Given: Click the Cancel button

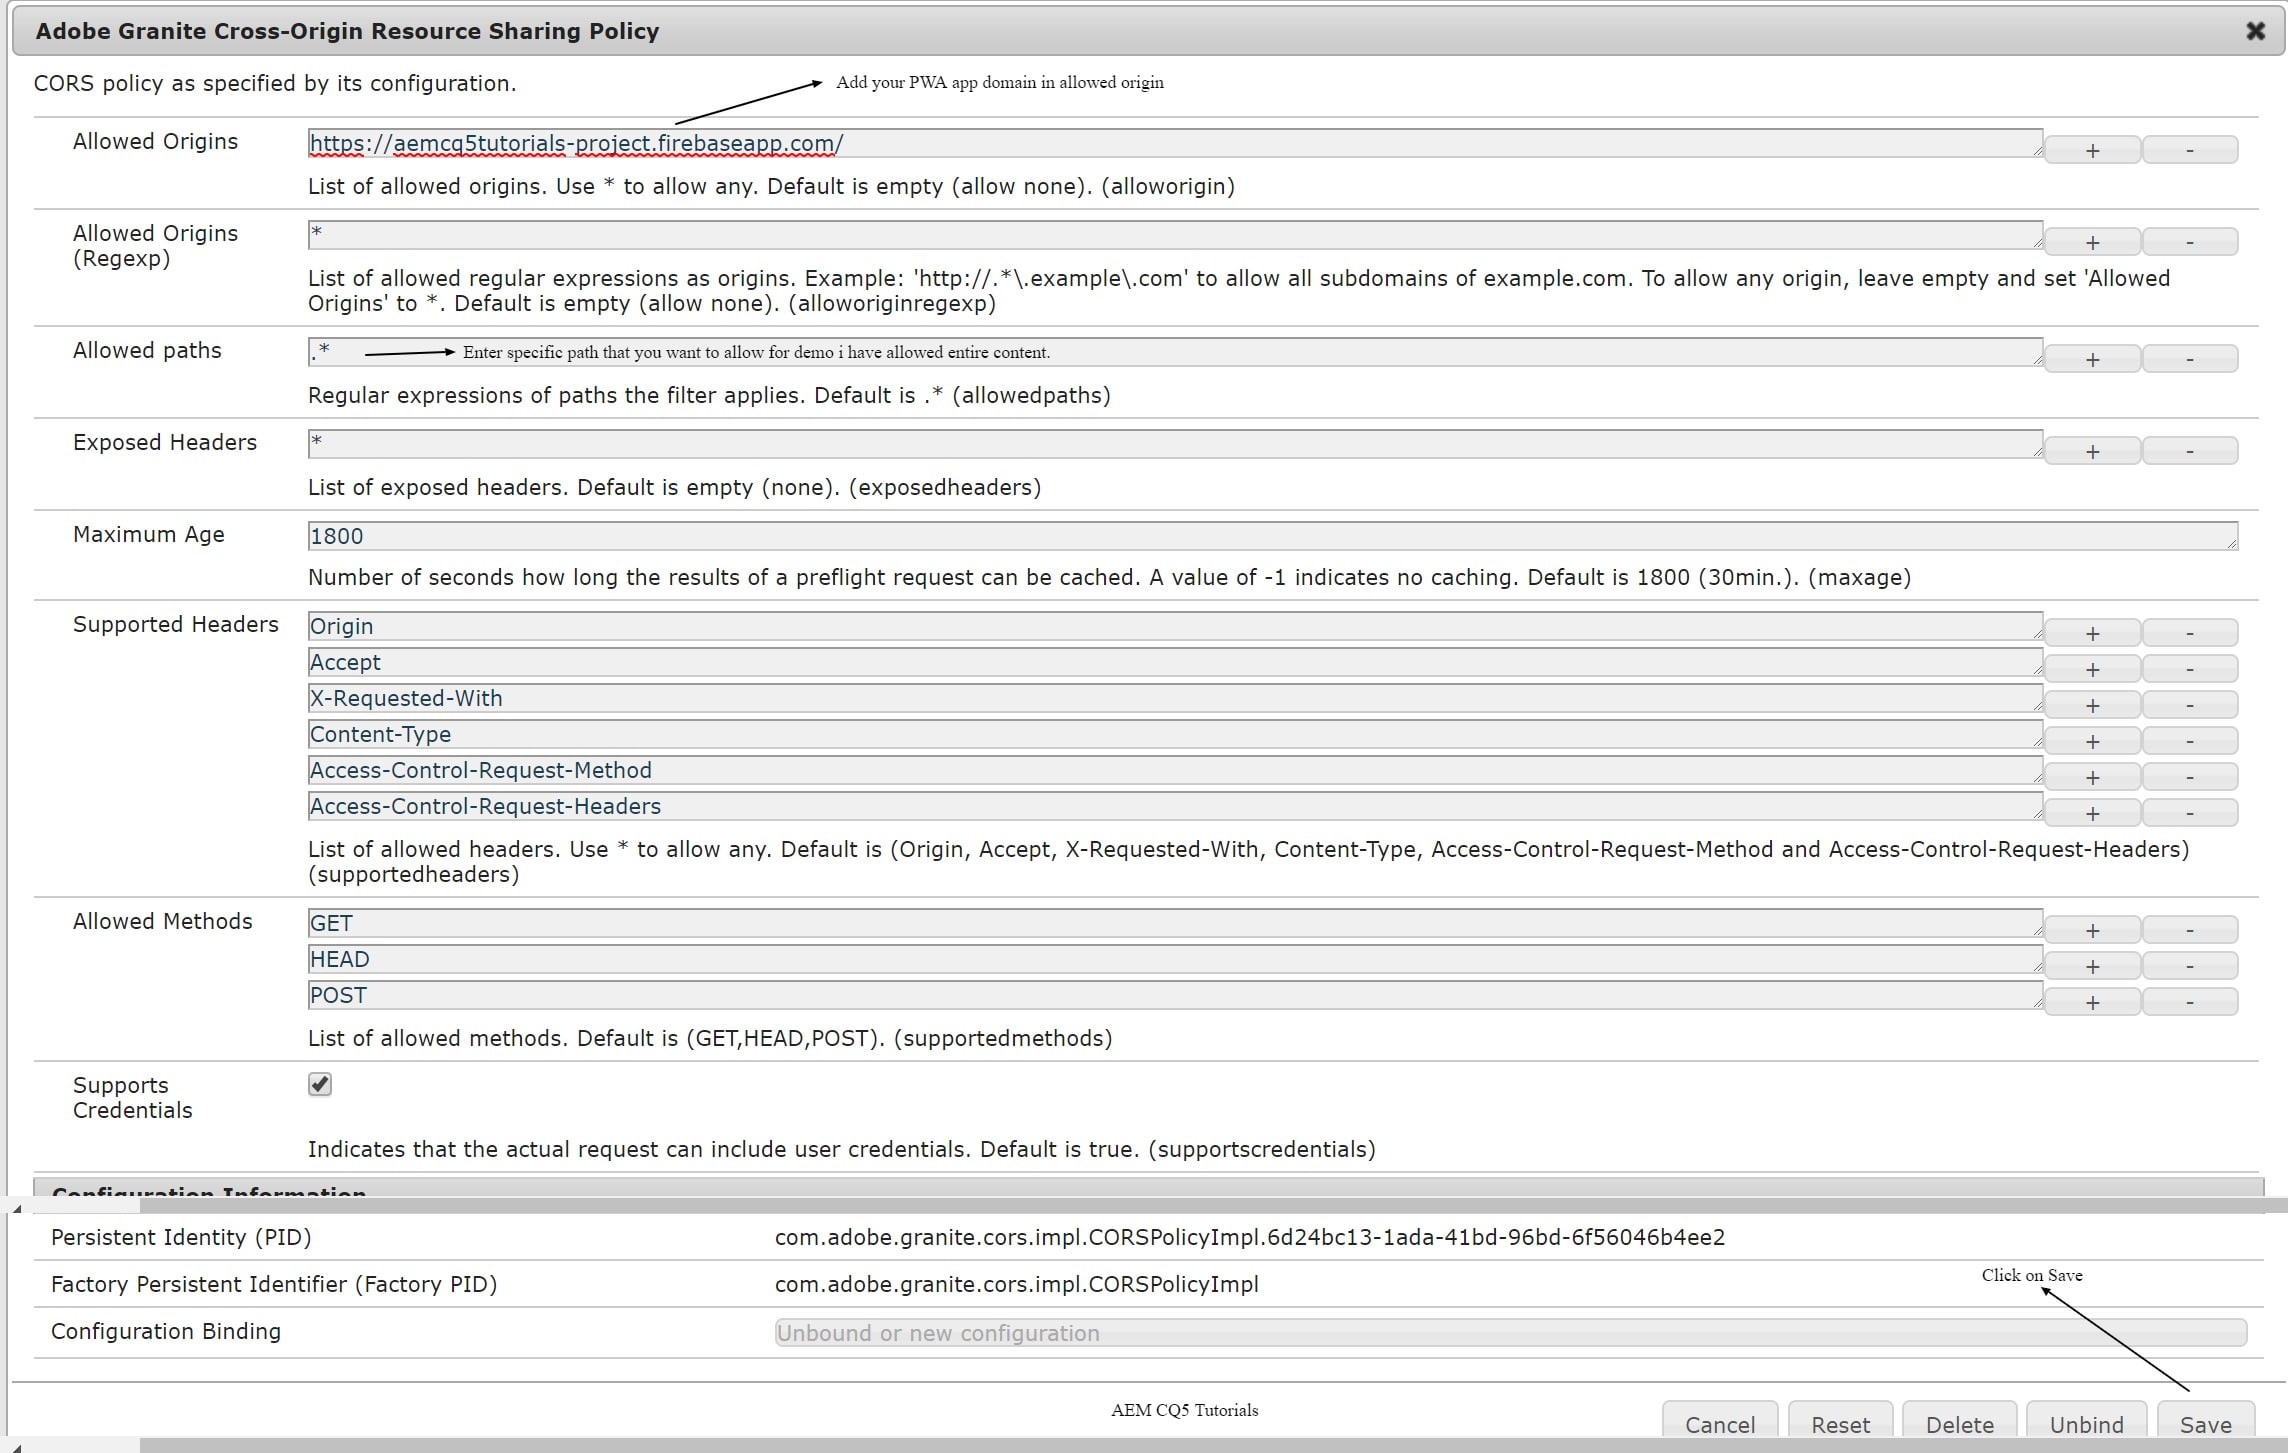Looking at the screenshot, I should click(x=1719, y=1424).
